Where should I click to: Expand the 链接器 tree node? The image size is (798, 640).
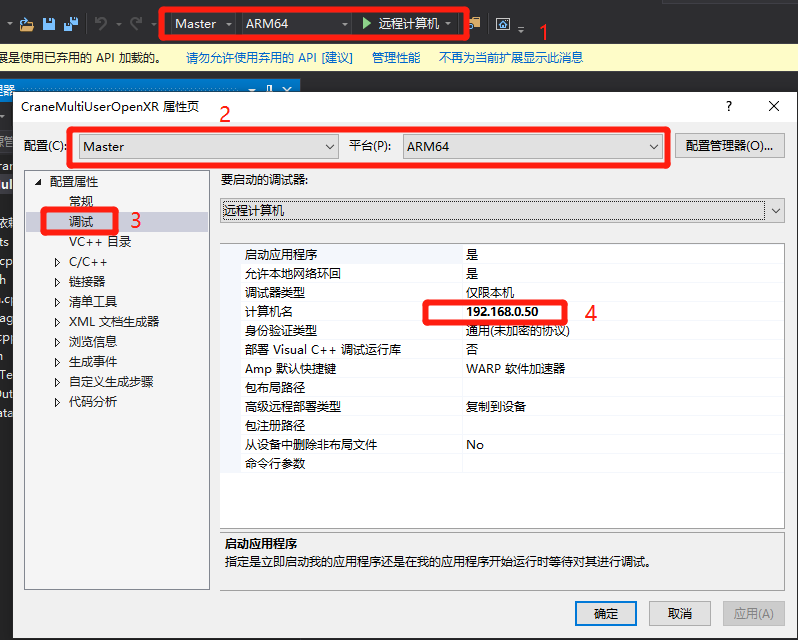pyautogui.click(x=57, y=282)
